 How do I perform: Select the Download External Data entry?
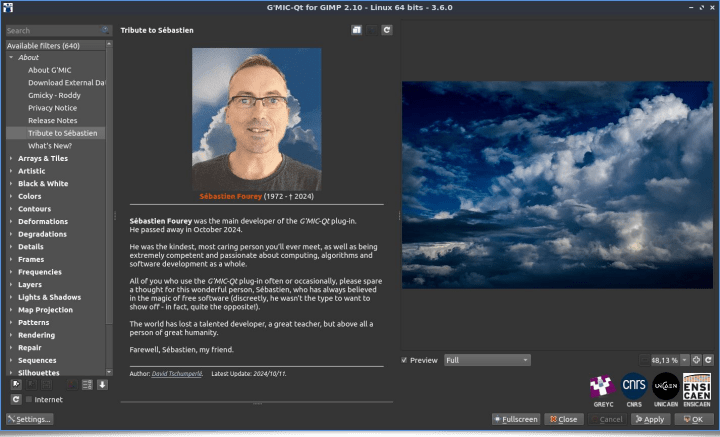pos(67,83)
